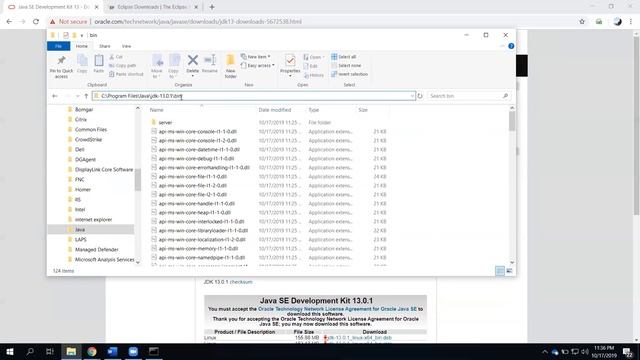Refresh the Explorer address bar
The image size is (640, 360).
420,96
